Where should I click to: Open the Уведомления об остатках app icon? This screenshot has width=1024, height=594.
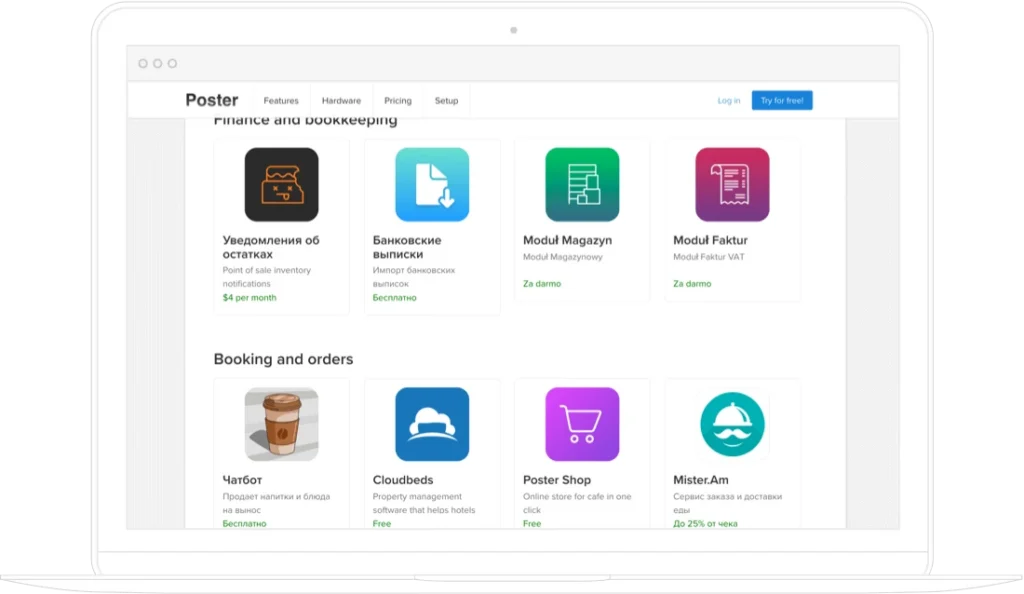point(281,184)
